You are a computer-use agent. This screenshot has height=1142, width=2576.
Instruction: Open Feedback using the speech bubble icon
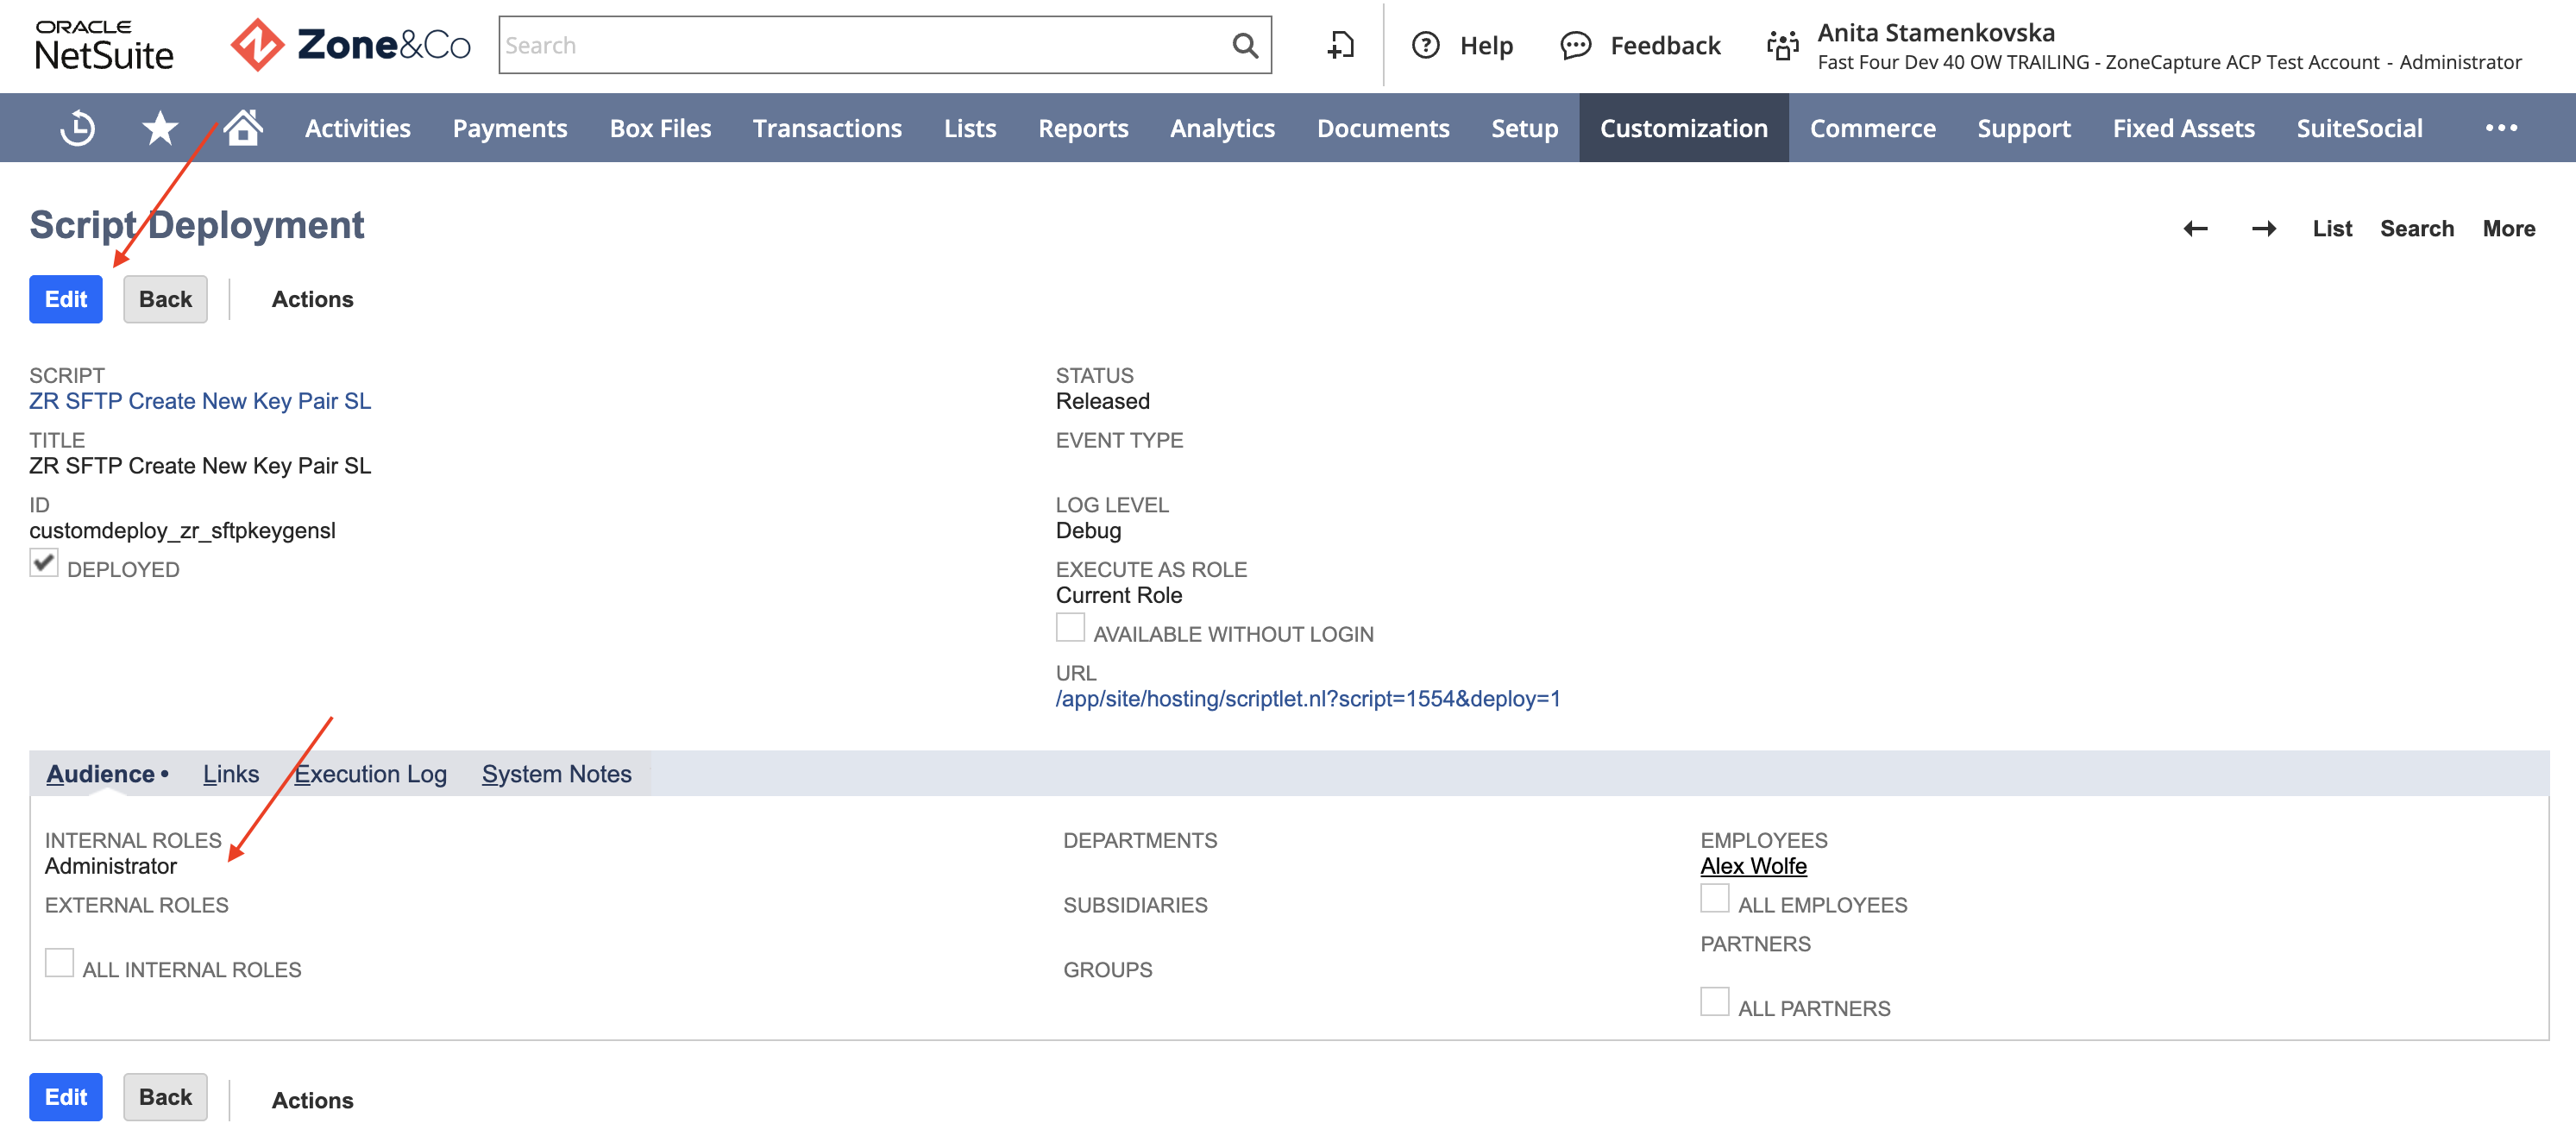click(x=1576, y=46)
